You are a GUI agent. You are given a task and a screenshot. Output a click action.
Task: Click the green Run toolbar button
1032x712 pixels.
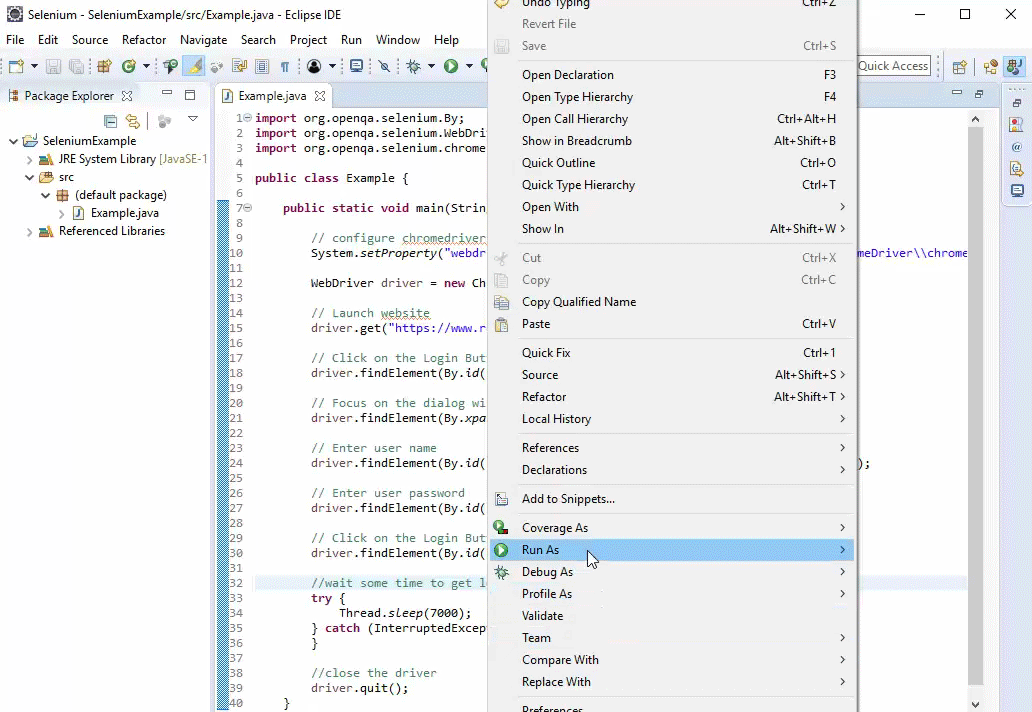coord(451,66)
